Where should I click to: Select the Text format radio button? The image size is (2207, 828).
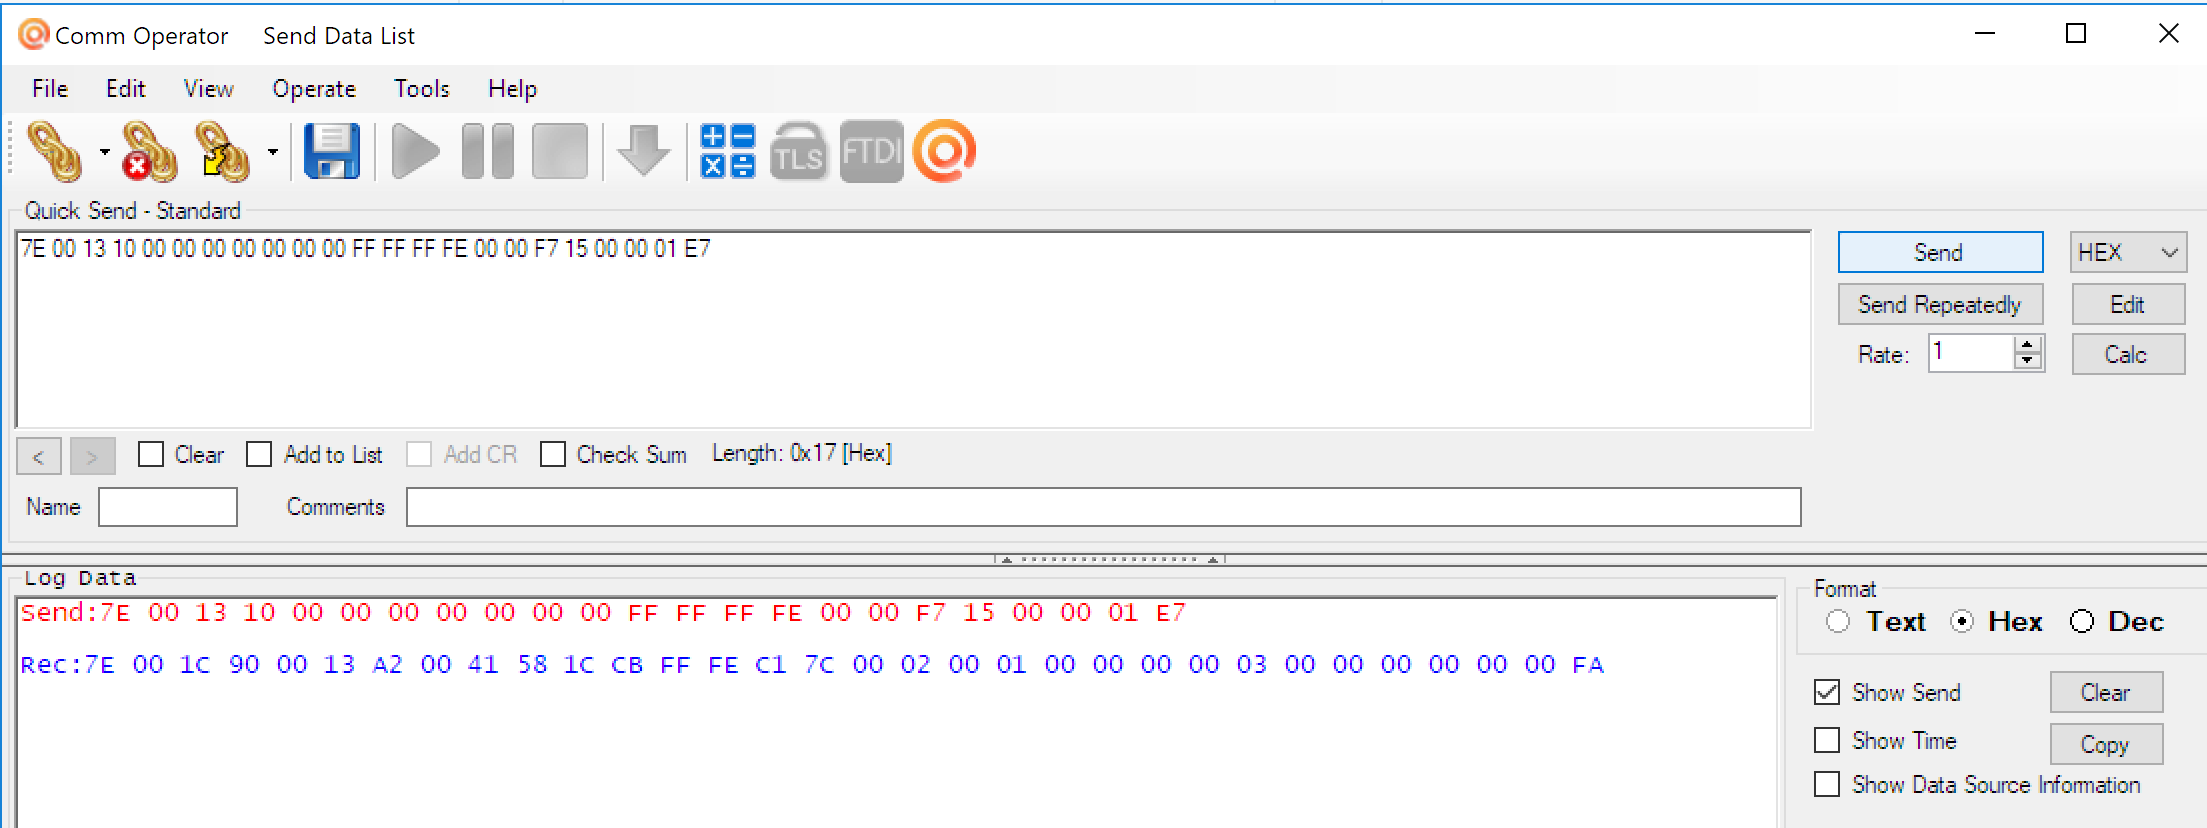click(x=1838, y=621)
